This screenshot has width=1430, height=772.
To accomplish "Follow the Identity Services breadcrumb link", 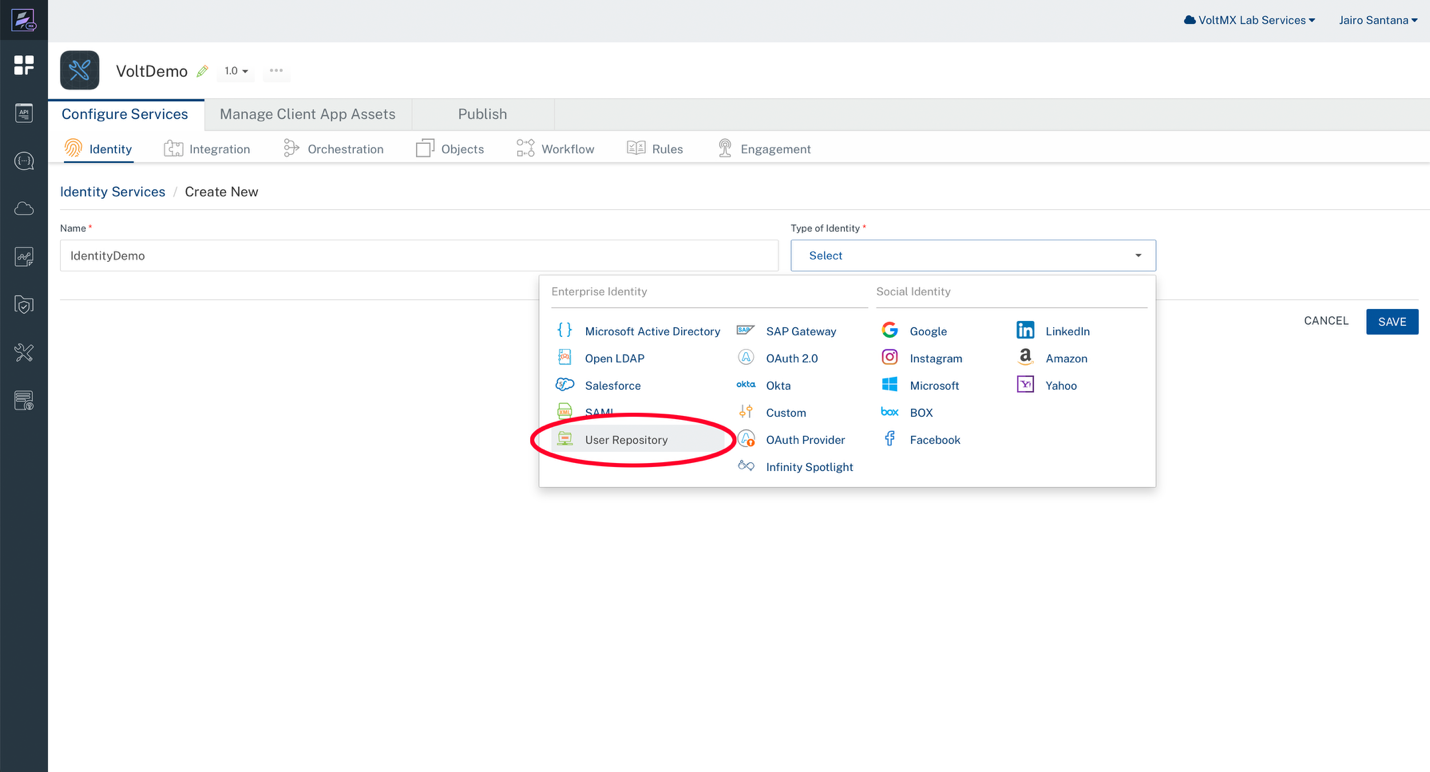I will (113, 192).
